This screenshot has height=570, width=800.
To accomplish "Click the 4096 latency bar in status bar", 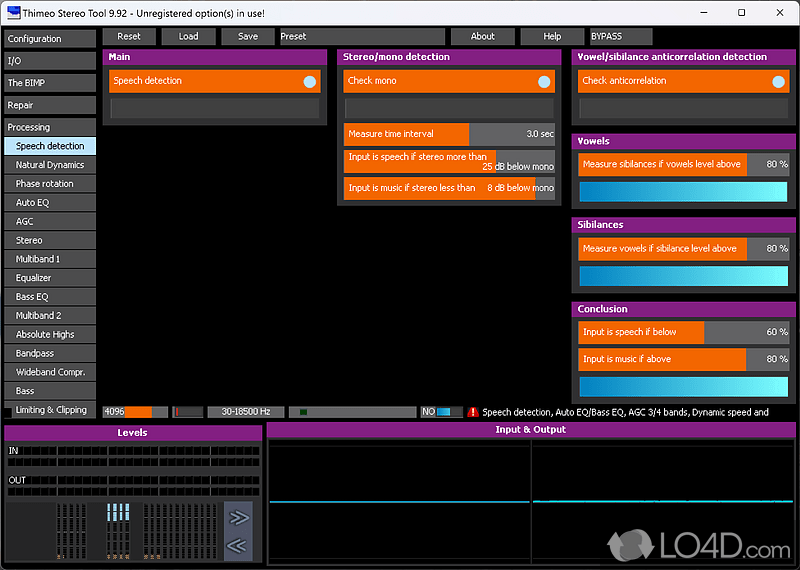I will pos(135,412).
